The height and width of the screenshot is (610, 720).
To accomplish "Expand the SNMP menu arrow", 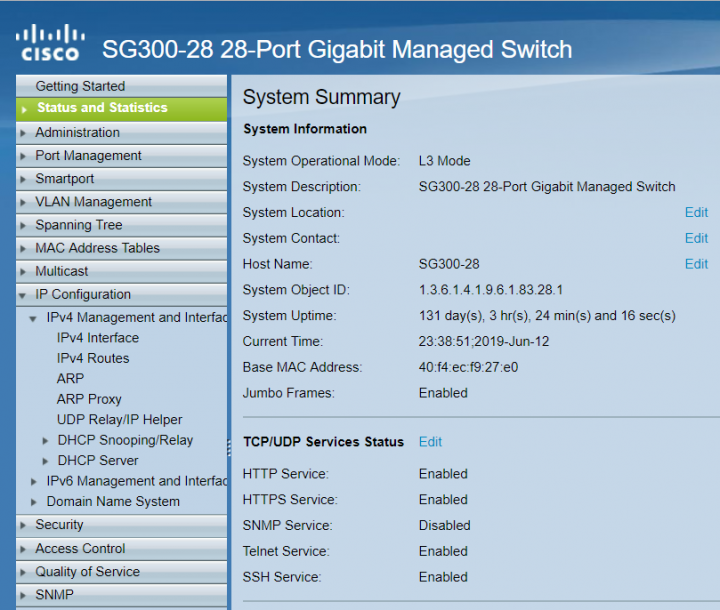I will pyautogui.click(x=23, y=595).
